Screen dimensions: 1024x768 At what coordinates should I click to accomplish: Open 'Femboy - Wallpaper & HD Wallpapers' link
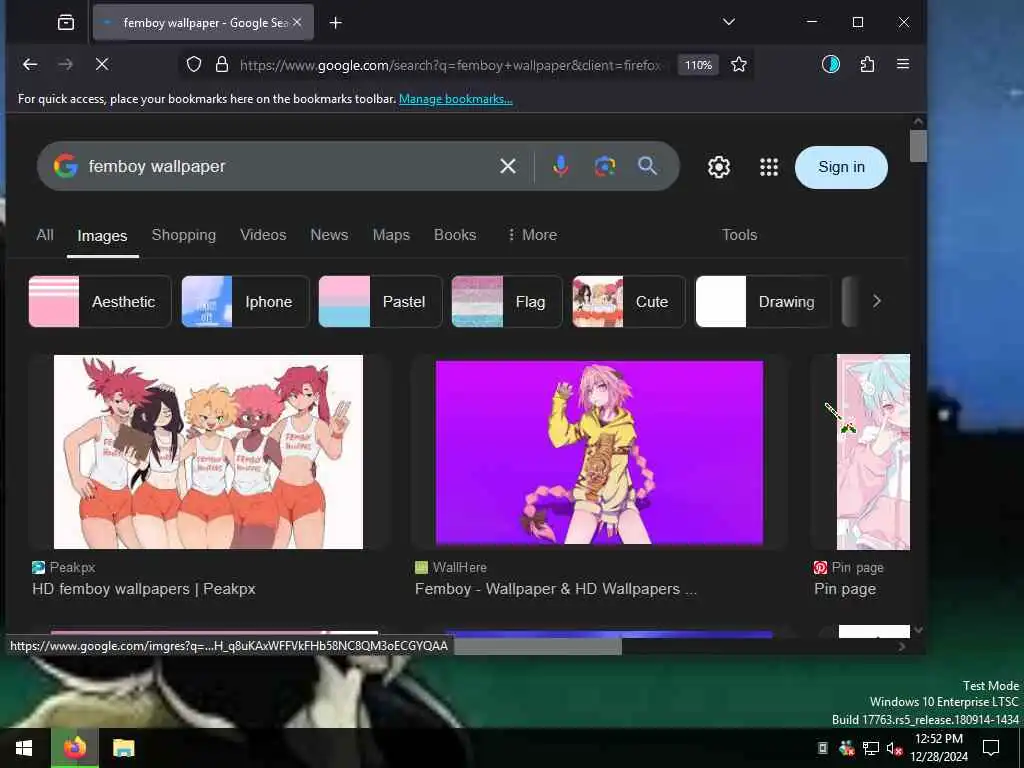(556, 589)
